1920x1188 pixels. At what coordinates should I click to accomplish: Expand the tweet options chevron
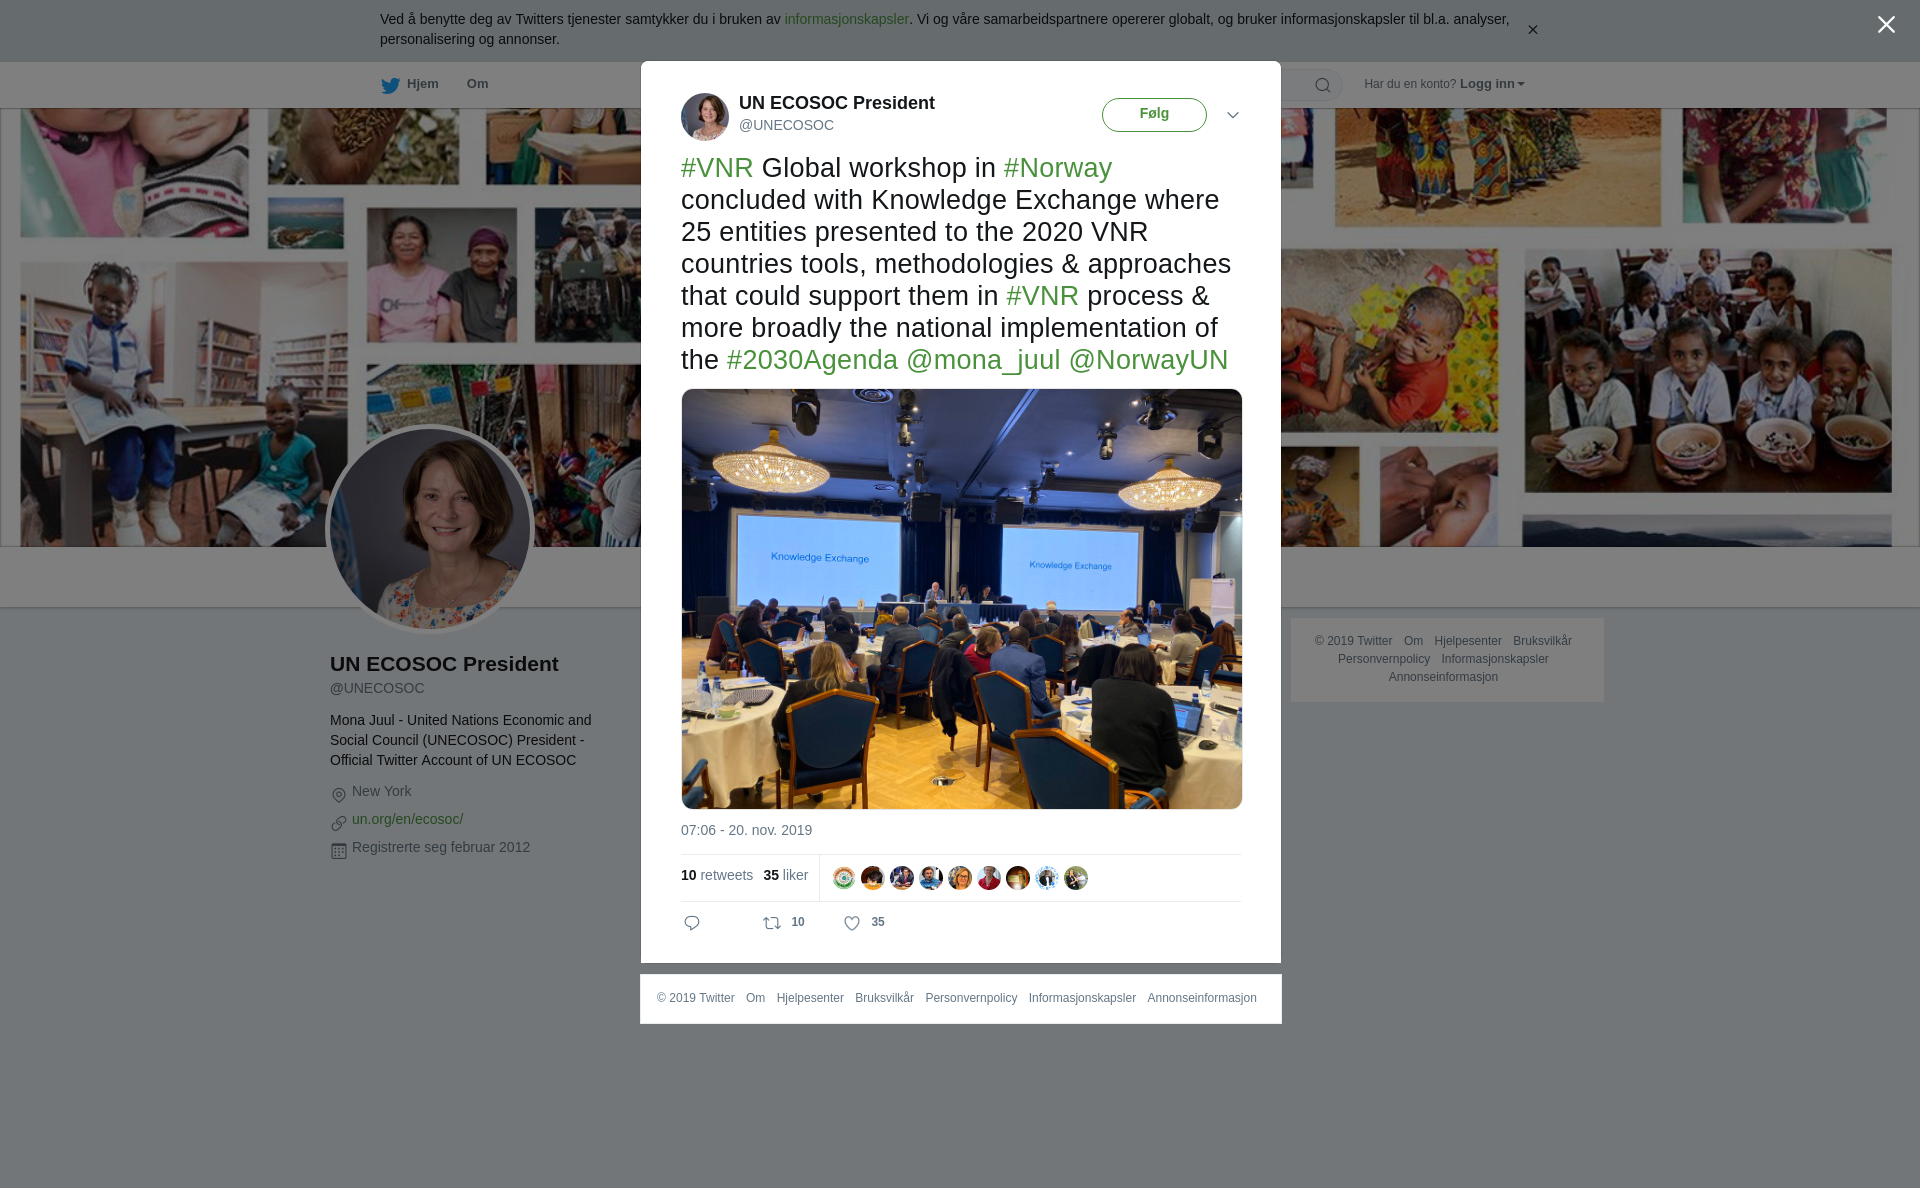(x=1233, y=115)
